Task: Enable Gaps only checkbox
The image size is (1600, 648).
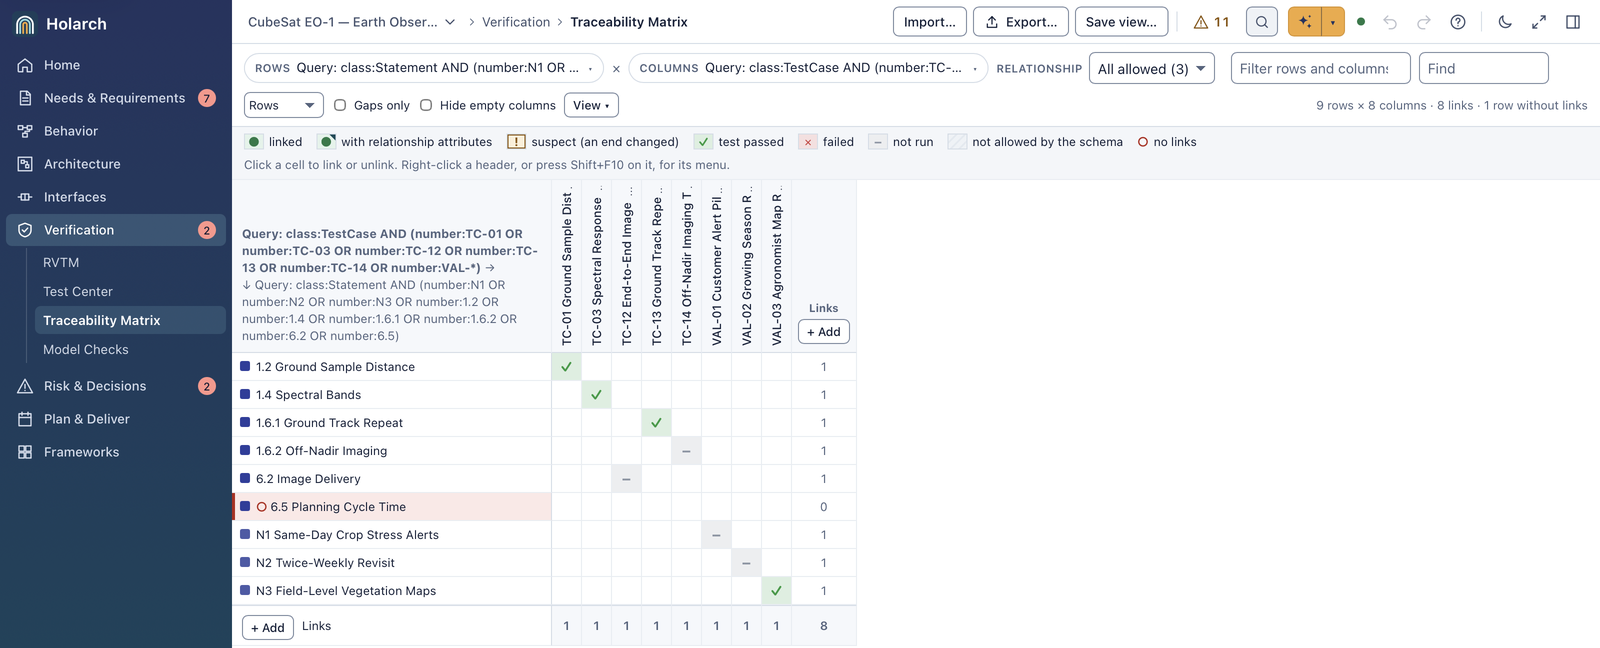Action: click(340, 105)
